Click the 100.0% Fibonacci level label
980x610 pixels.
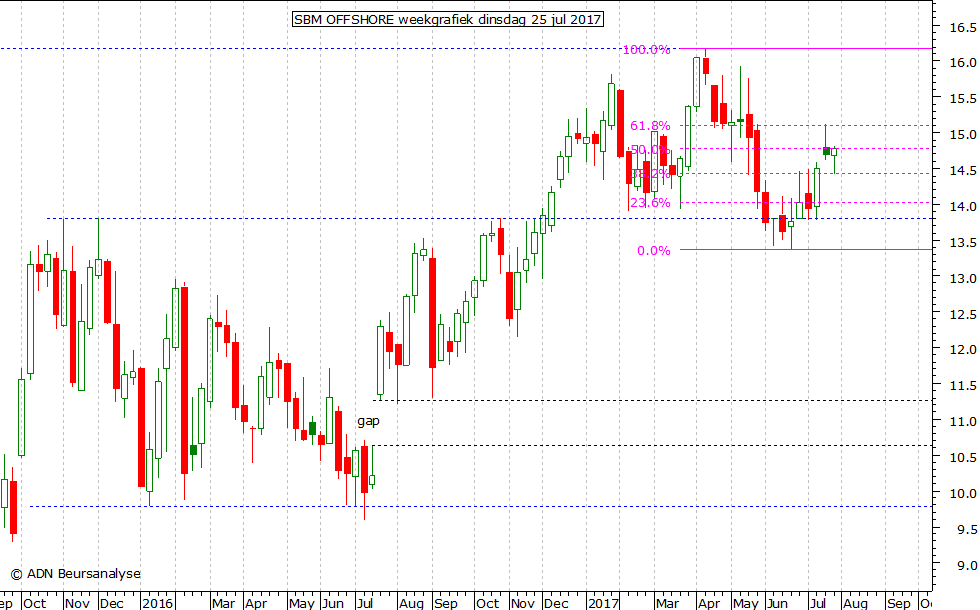click(x=646, y=49)
